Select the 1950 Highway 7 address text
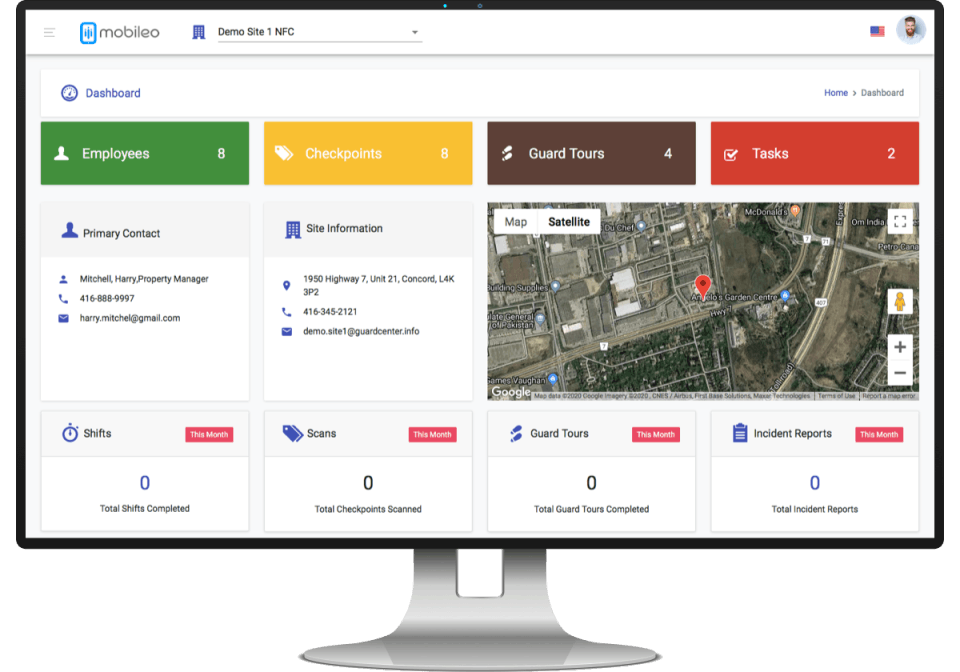The width and height of the screenshot is (960, 672). (x=378, y=285)
